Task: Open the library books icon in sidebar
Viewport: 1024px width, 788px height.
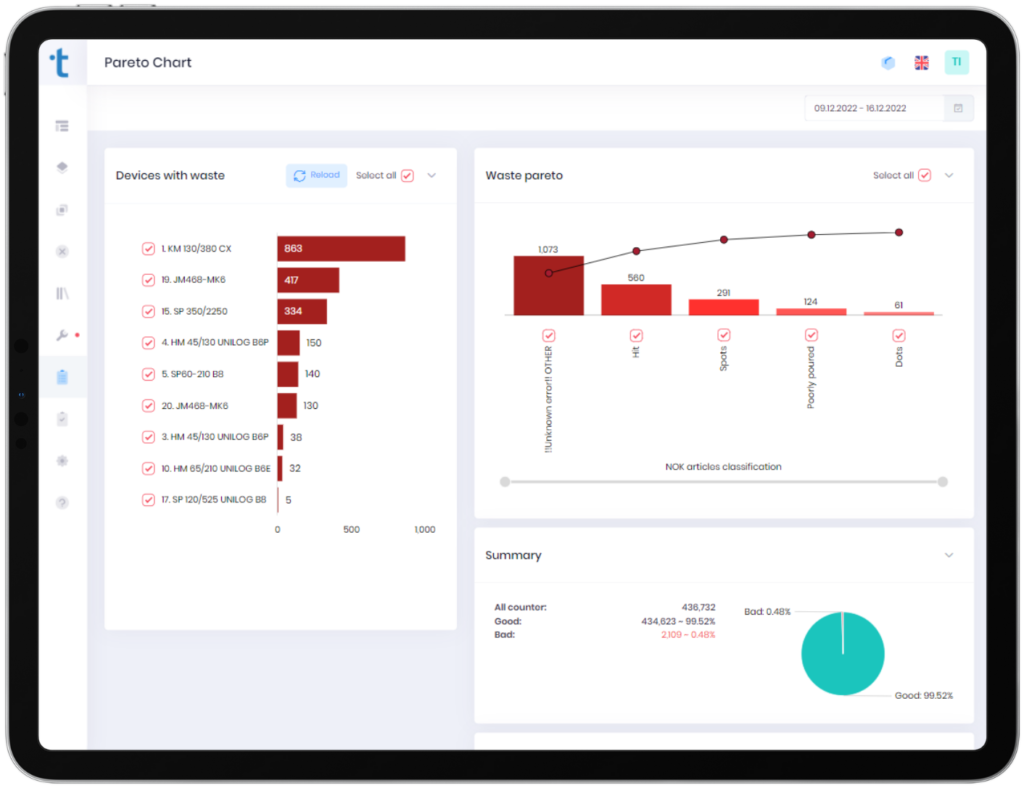Action: point(62,293)
